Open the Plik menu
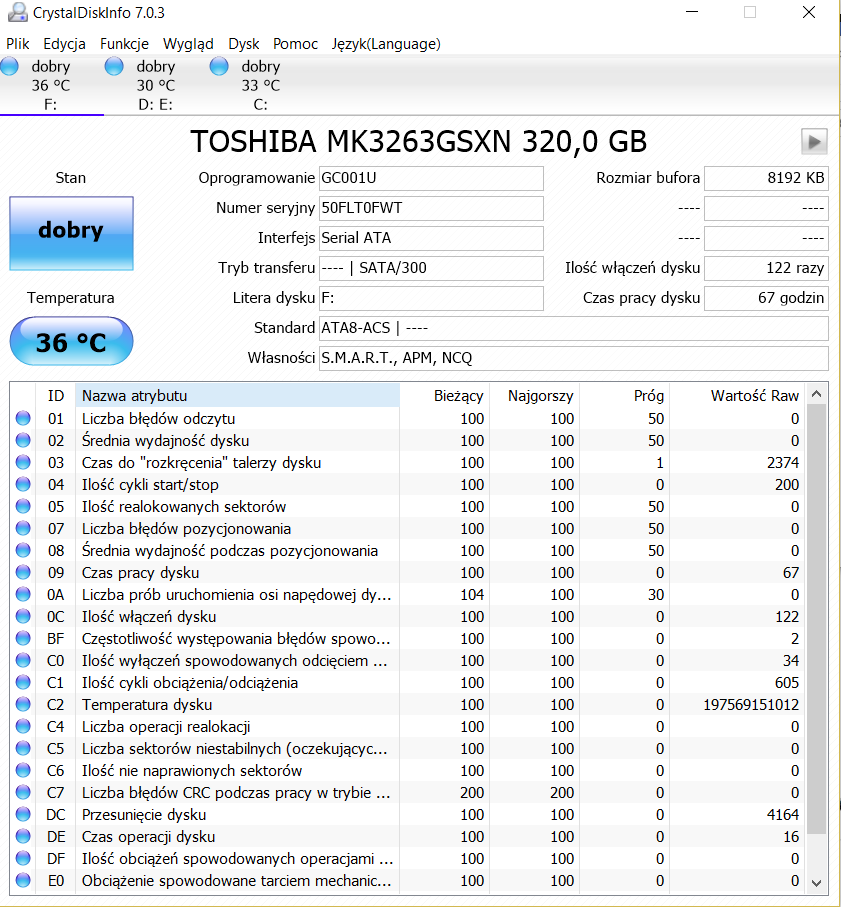This screenshot has height=907, width=841. [18, 44]
